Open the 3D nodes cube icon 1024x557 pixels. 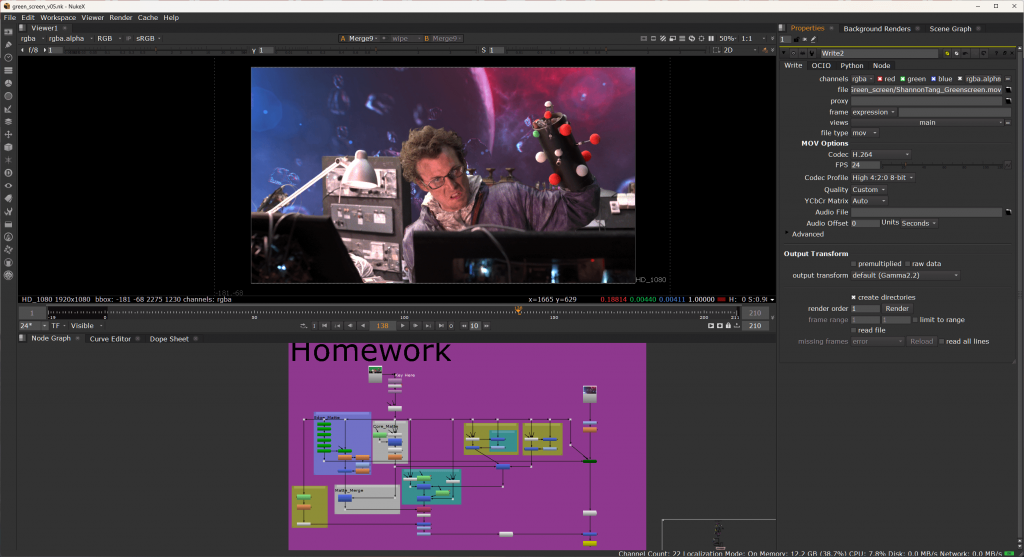[x=8, y=148]
